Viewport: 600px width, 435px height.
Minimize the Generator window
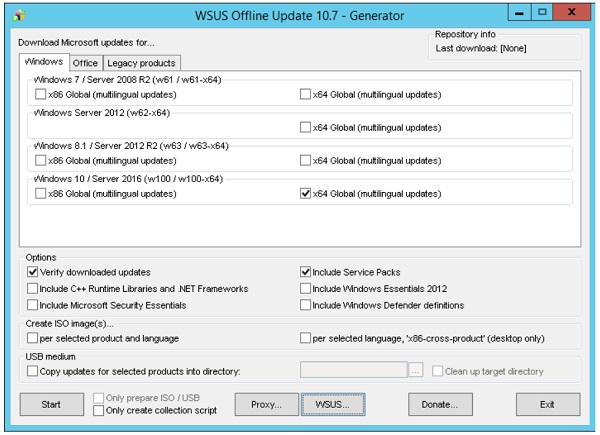click(x=519, y=13)
